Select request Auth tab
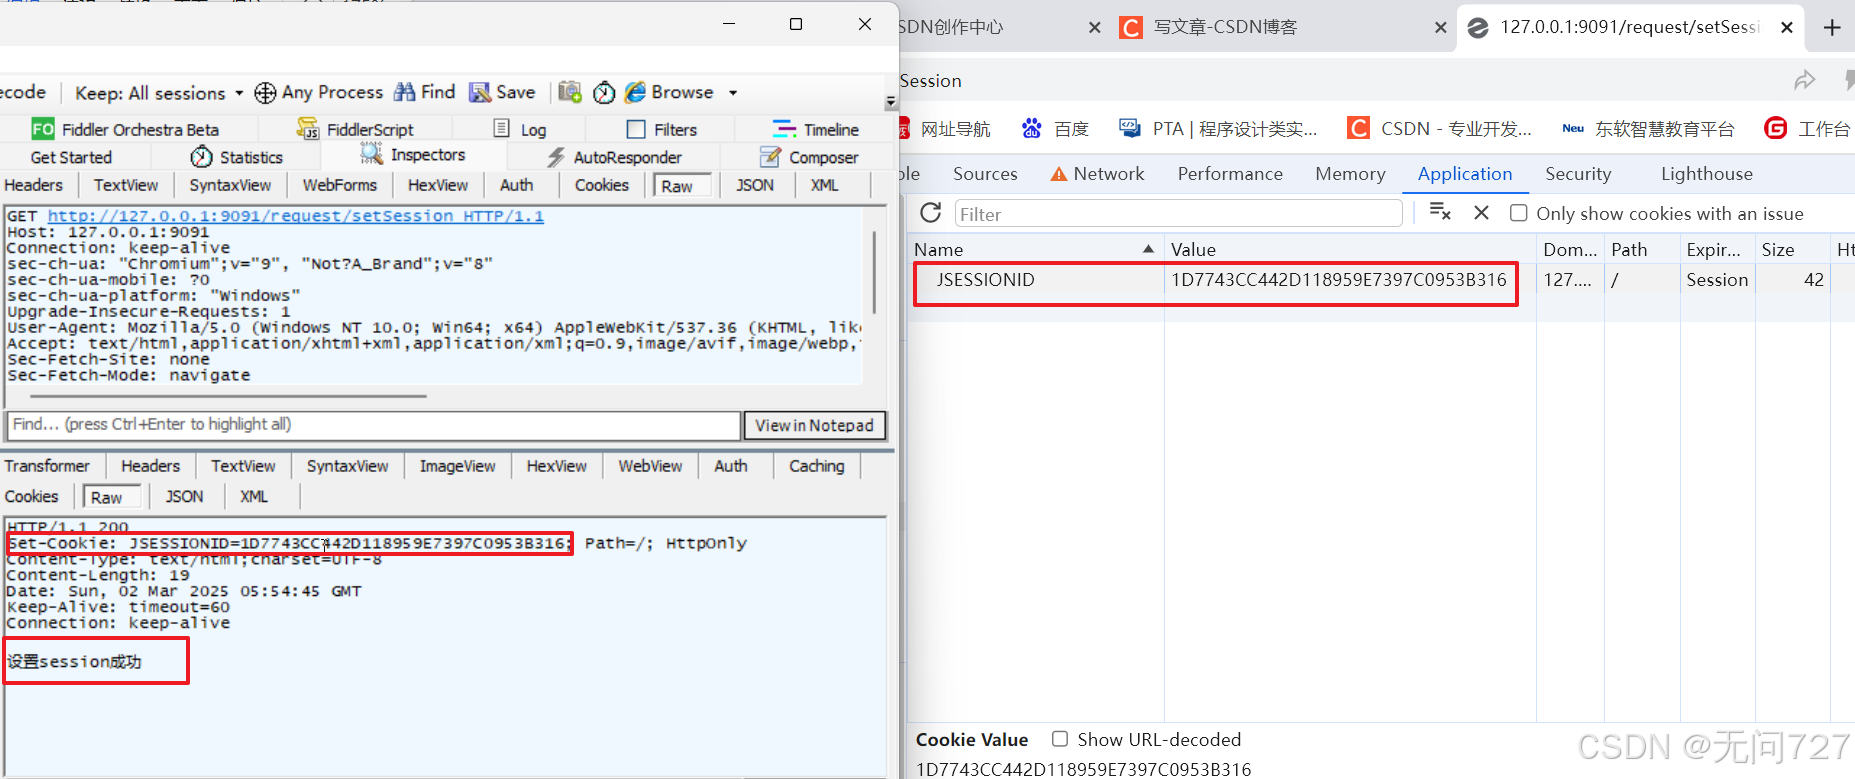The image size is (1855, 779). coord(517,185)
